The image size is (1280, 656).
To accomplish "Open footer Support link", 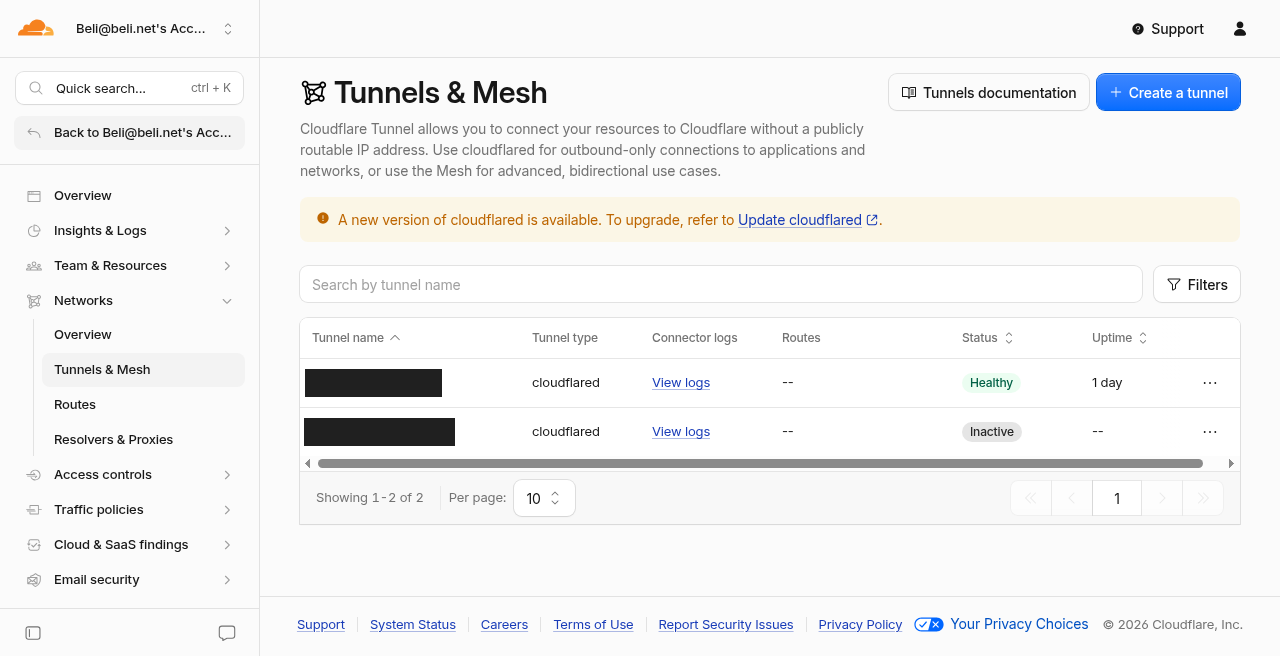I will click(321, 625).
